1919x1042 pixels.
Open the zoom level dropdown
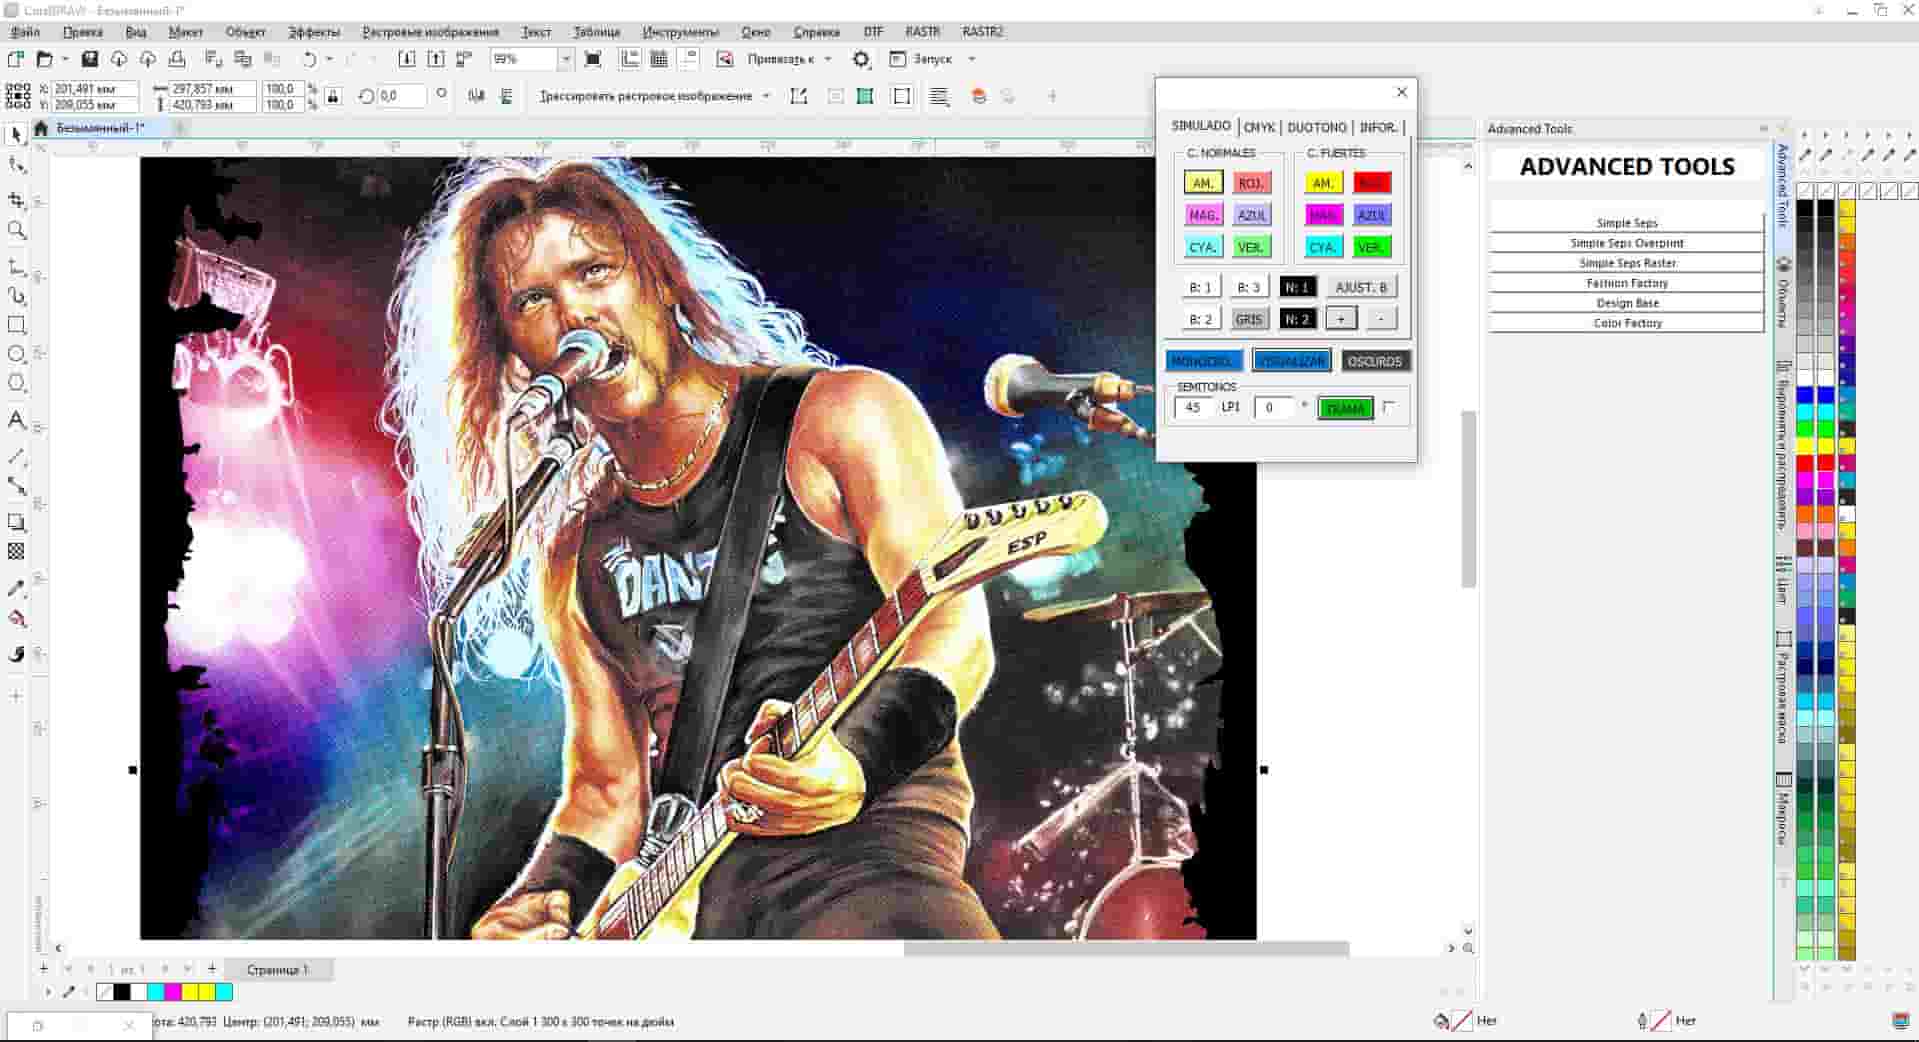(x=565, y=59)
